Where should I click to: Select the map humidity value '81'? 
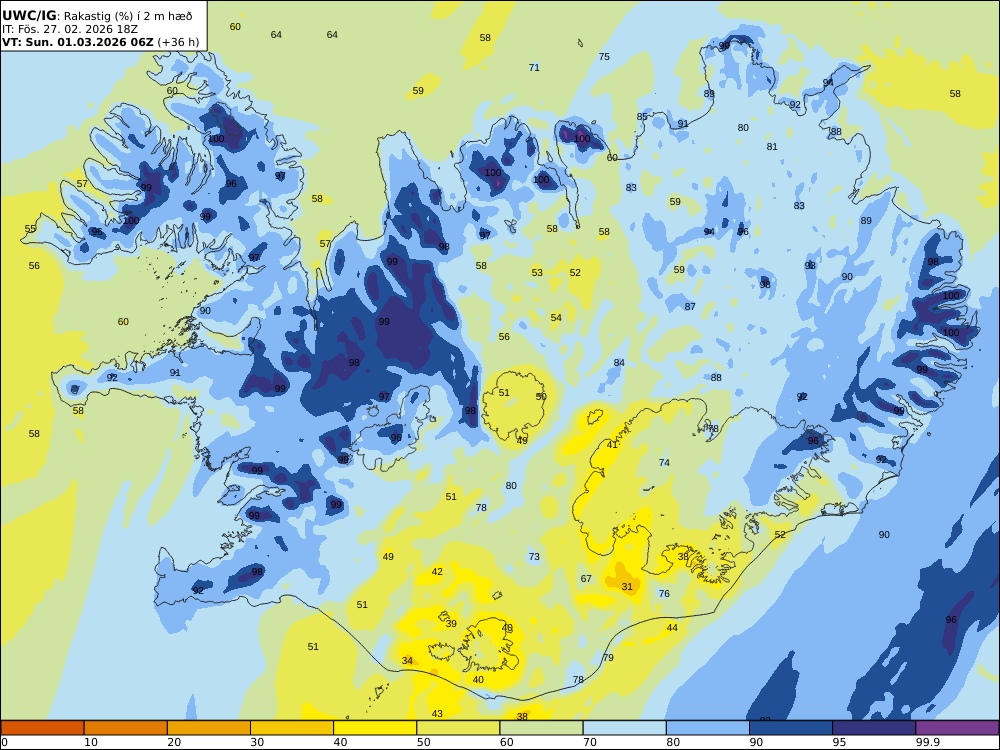772,147
